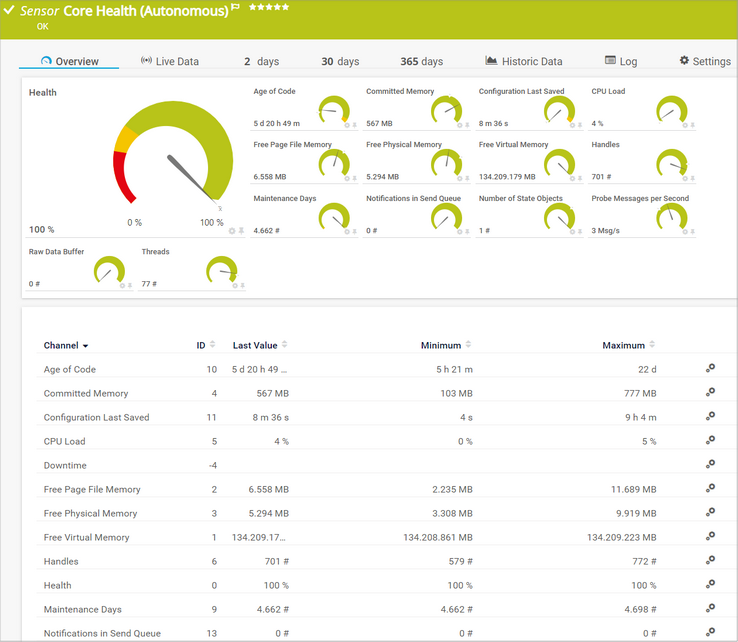
Task: Click the small gear under the Health gauge
Action: [231, 230]
